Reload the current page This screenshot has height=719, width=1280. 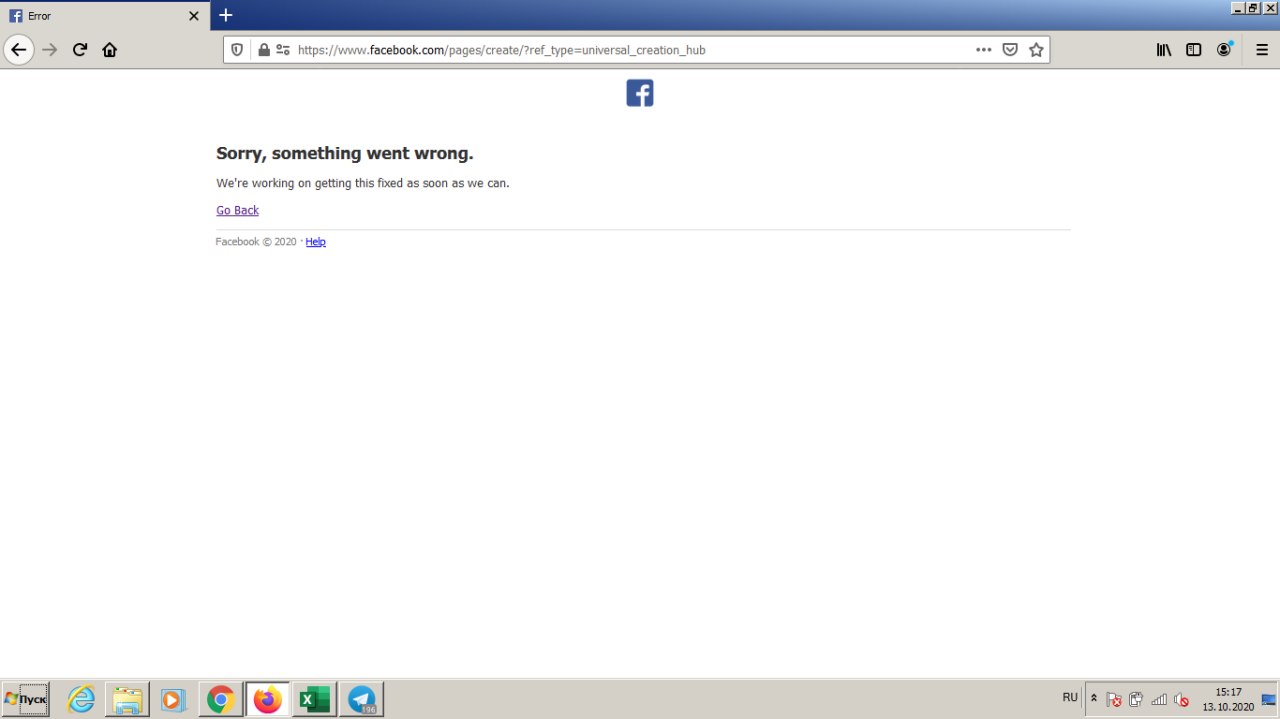click(x=80, y=49)
